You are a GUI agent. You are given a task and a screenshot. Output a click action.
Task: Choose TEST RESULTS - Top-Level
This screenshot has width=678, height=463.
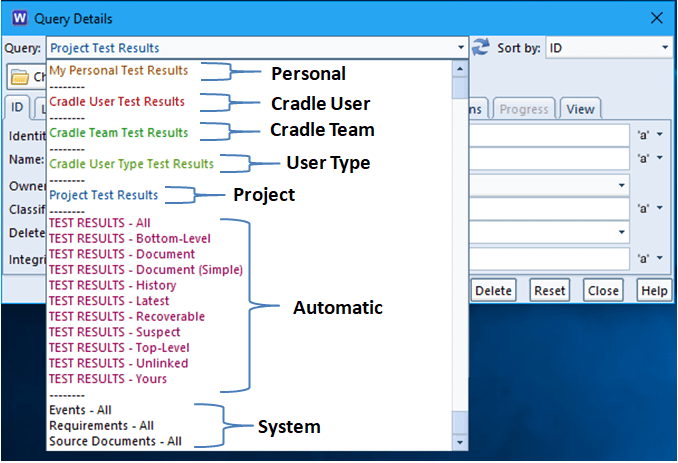pyautogui.click(x=119, y=348)
